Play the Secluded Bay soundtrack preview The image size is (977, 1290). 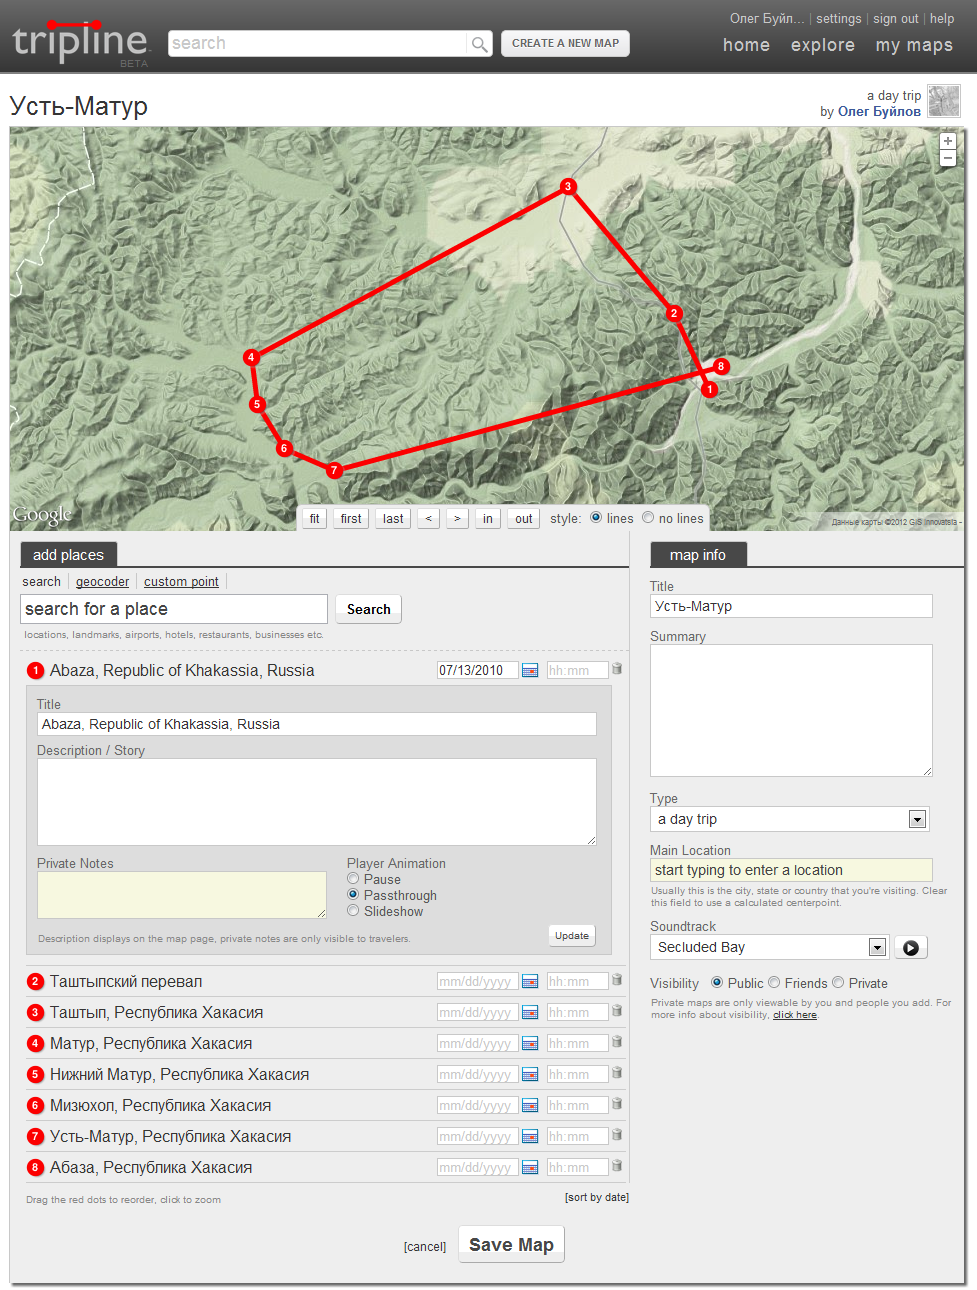point(911,947)
